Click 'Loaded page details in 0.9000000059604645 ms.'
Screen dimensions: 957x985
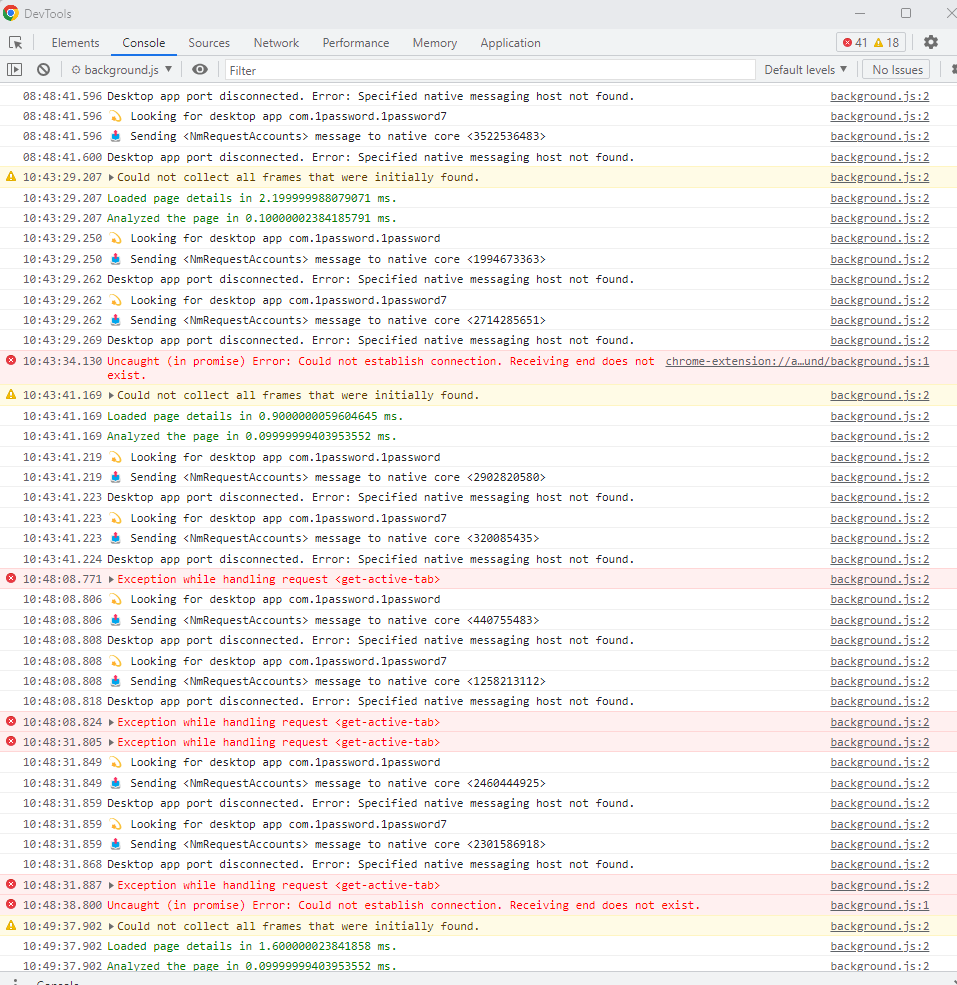coord(255,416)
